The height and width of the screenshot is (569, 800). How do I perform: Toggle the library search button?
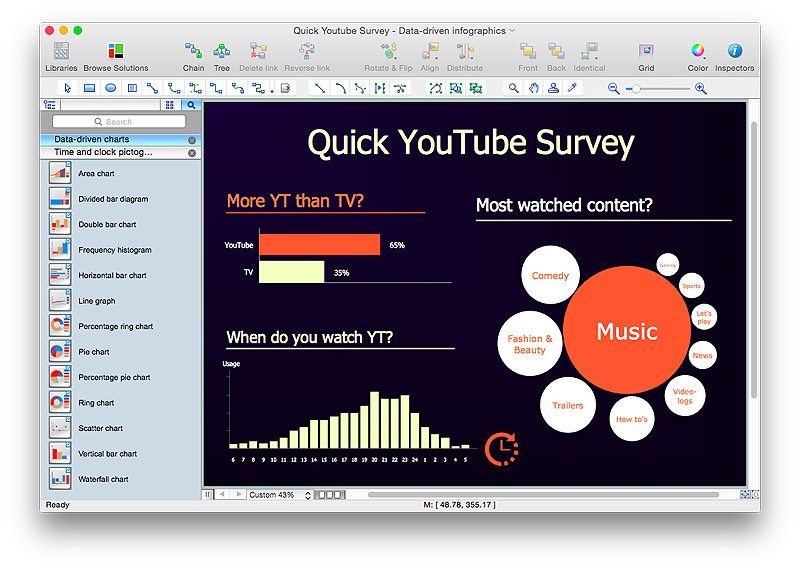191,105
